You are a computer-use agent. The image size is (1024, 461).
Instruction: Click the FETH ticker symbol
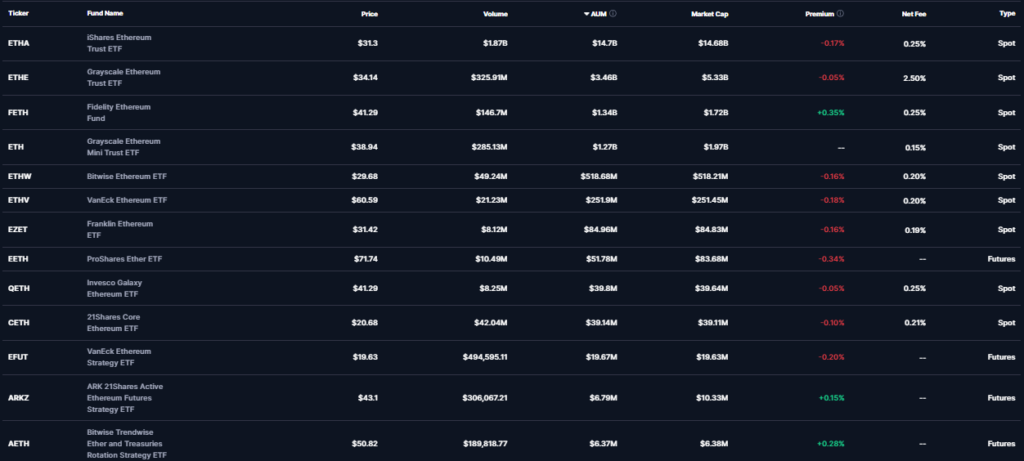tap(19, 113)
